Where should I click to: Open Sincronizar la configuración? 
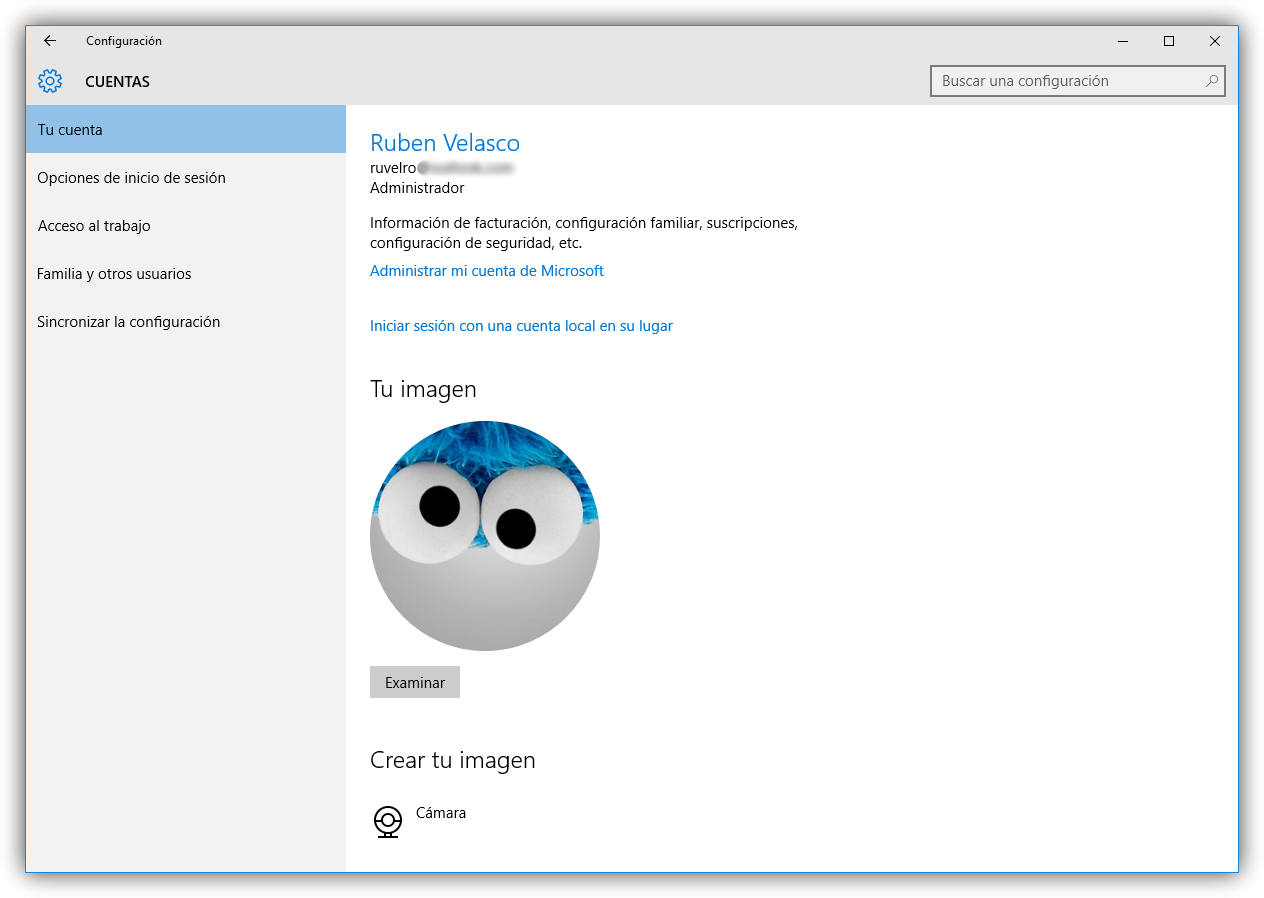click(186, 322)
